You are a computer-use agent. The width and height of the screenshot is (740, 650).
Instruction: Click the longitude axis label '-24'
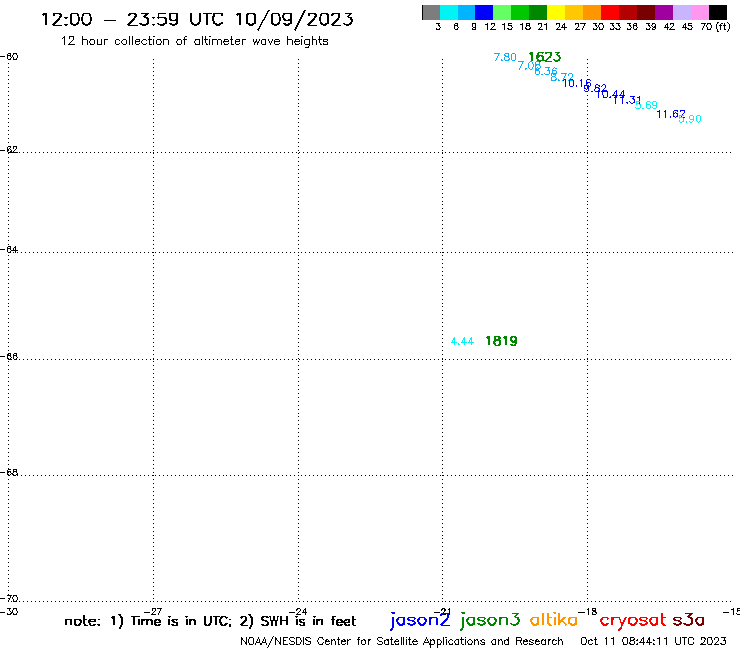pos(298,612)
